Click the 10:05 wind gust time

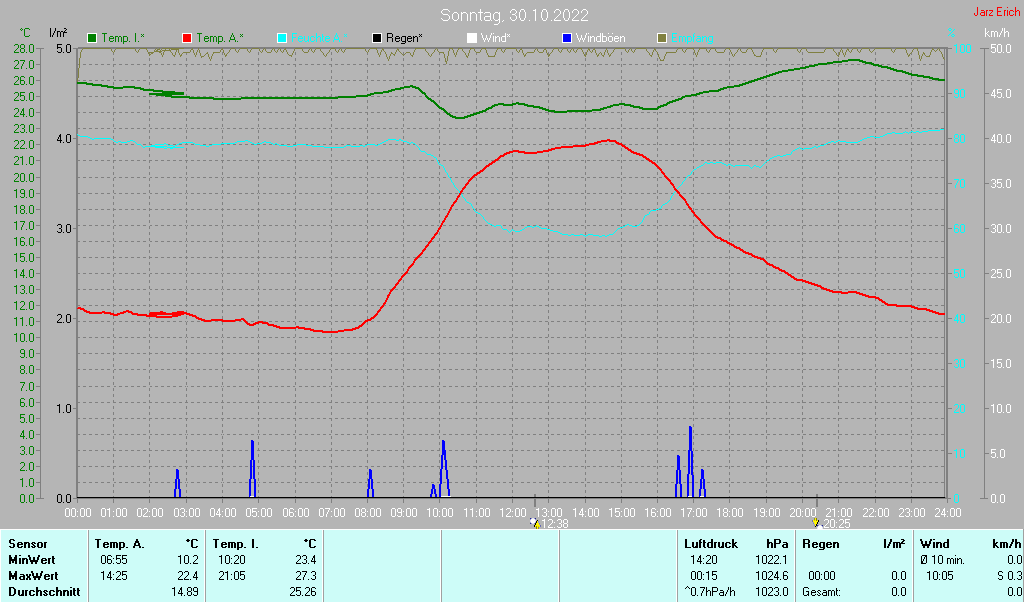(x=940, y=577)
